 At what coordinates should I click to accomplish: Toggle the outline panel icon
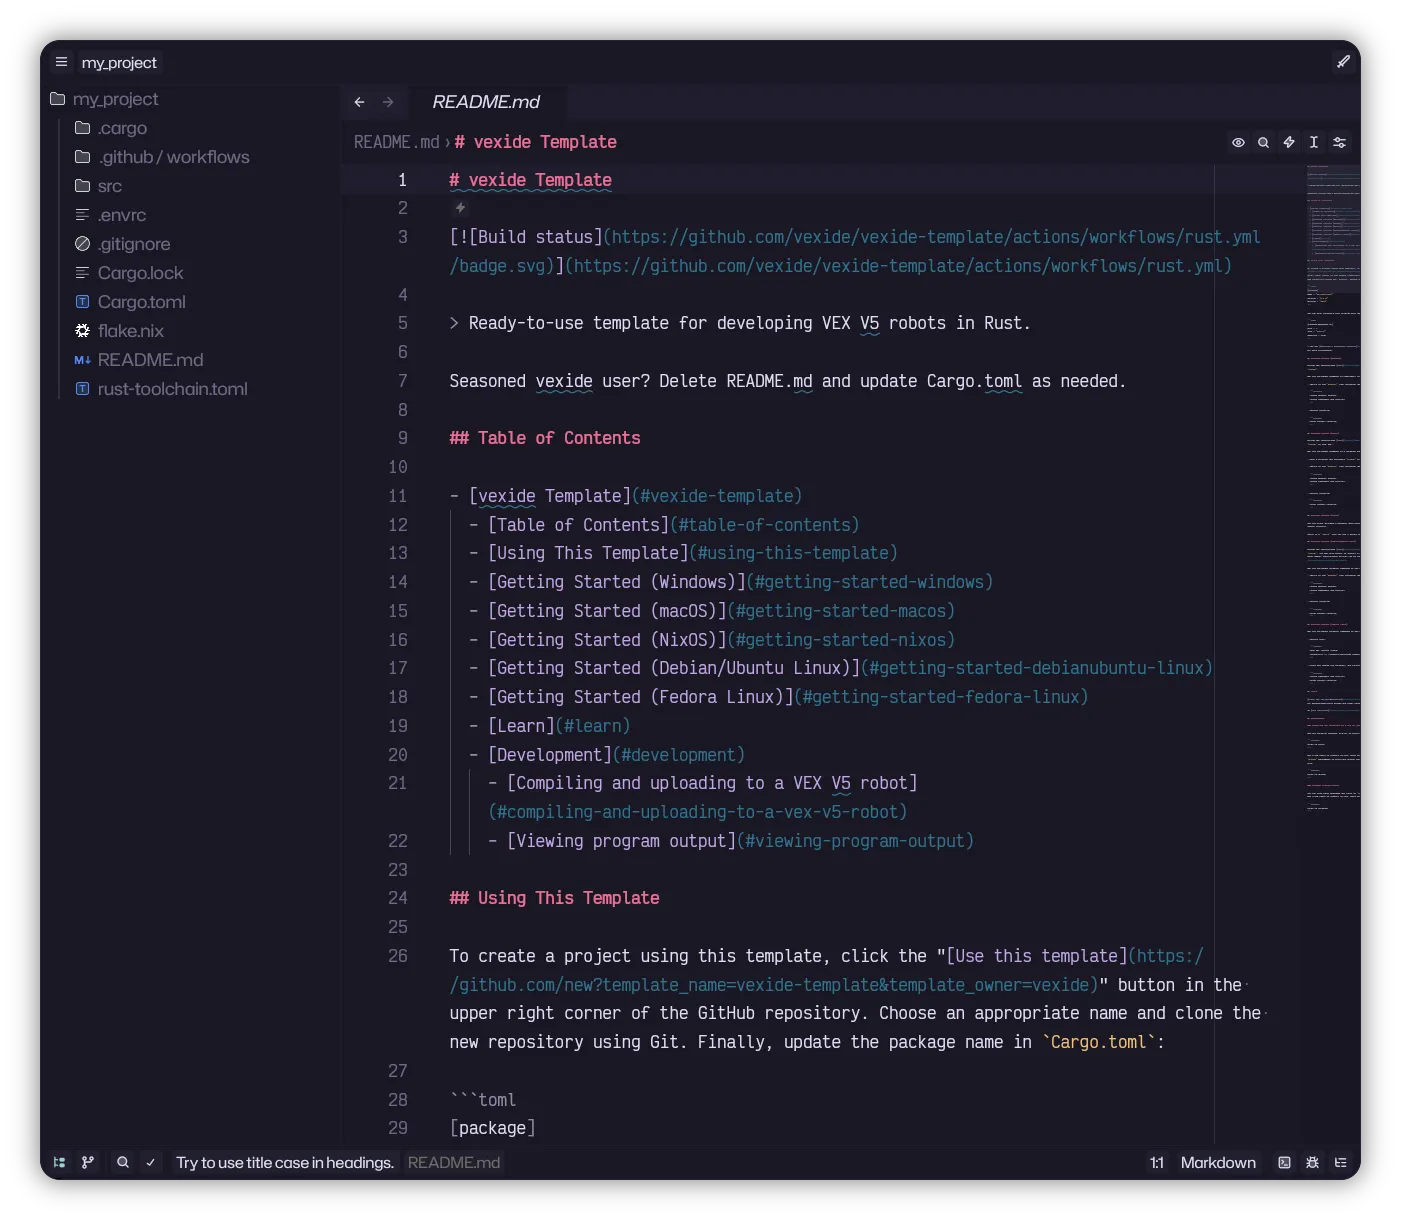(1341, 1162)
